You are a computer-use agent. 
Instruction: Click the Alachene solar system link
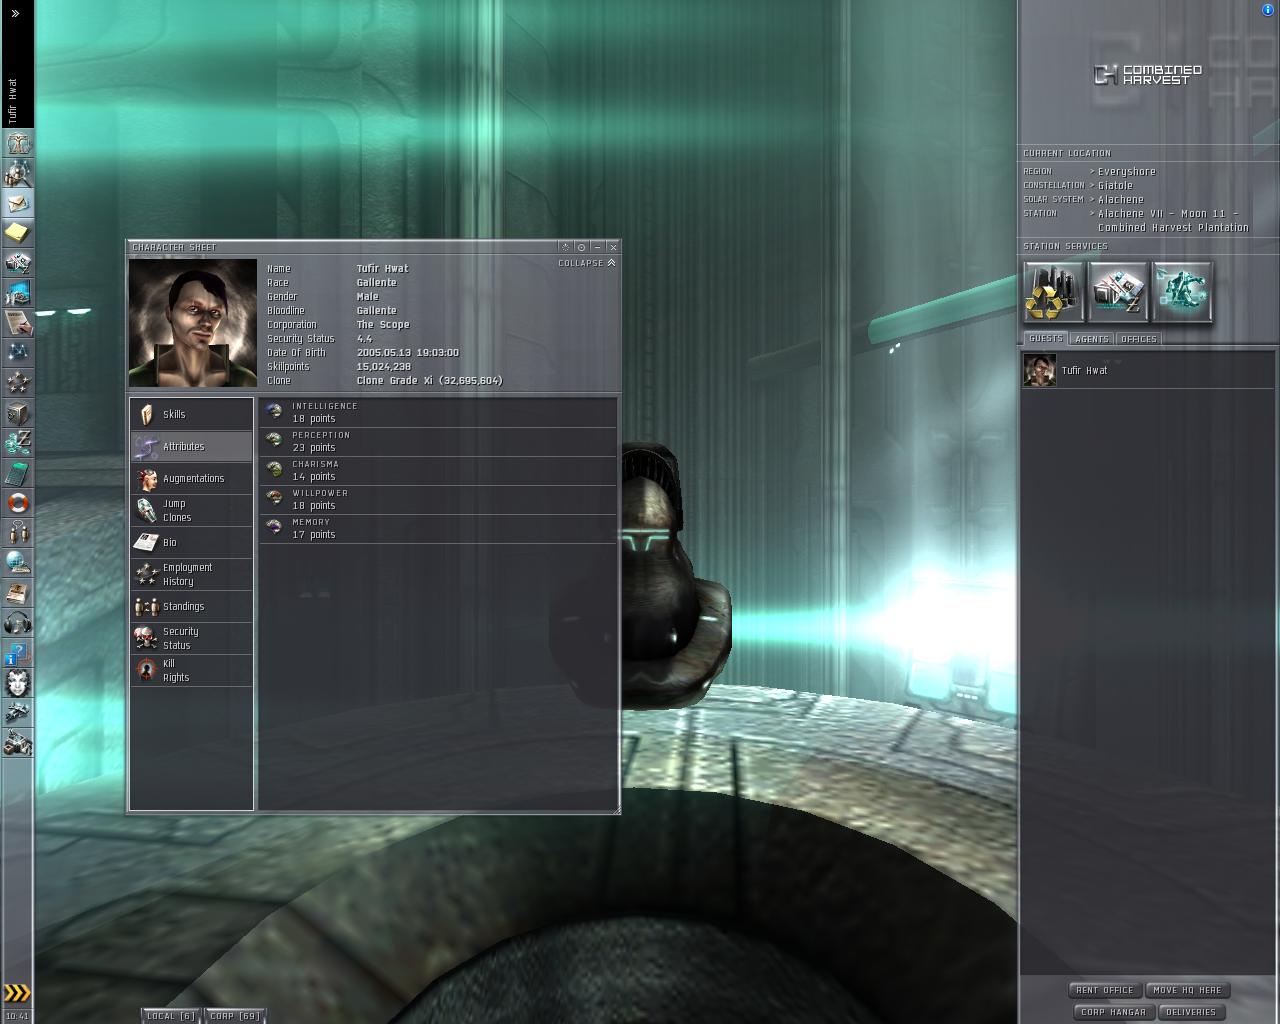tap(1121, 200)
